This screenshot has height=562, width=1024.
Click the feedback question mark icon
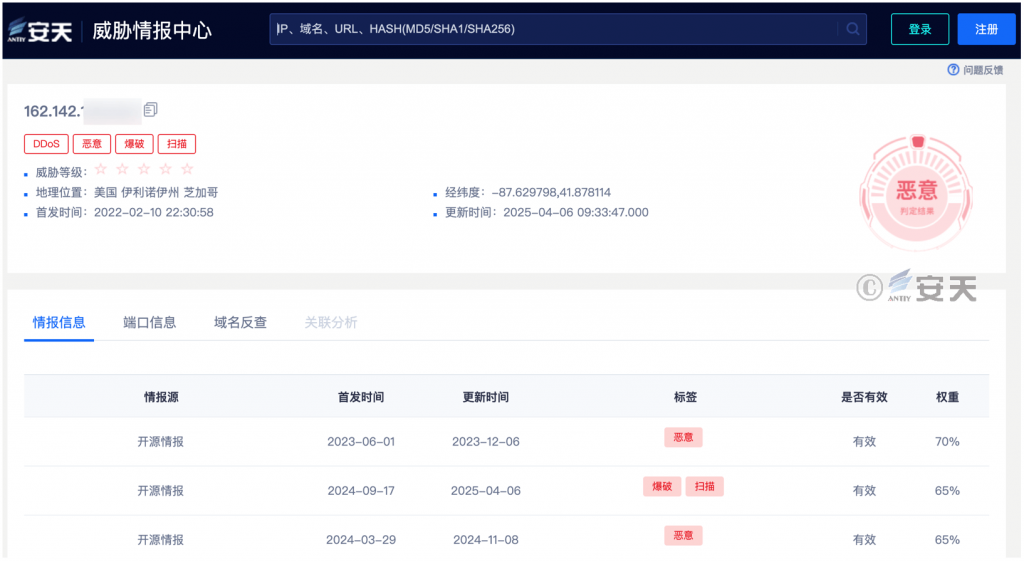click(x=953, y=70)
